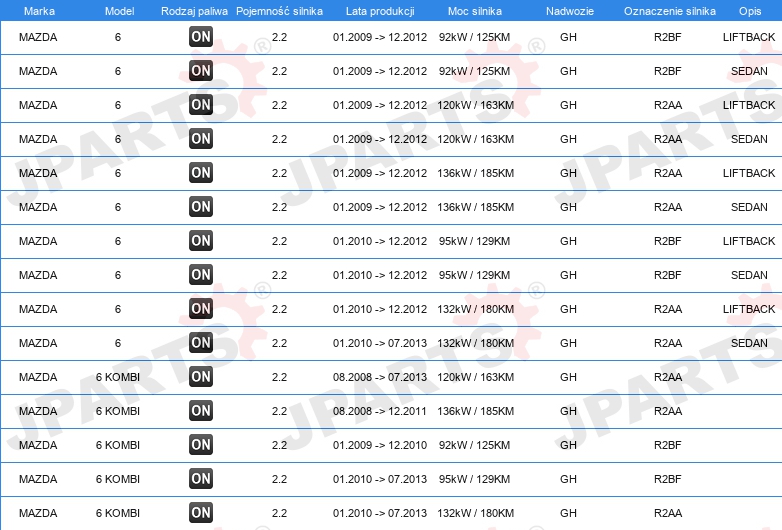Click ON fuel icon in 6 KOMBI 120kW row
Viewport: 782px width, 530px height.
click(201, 376)
